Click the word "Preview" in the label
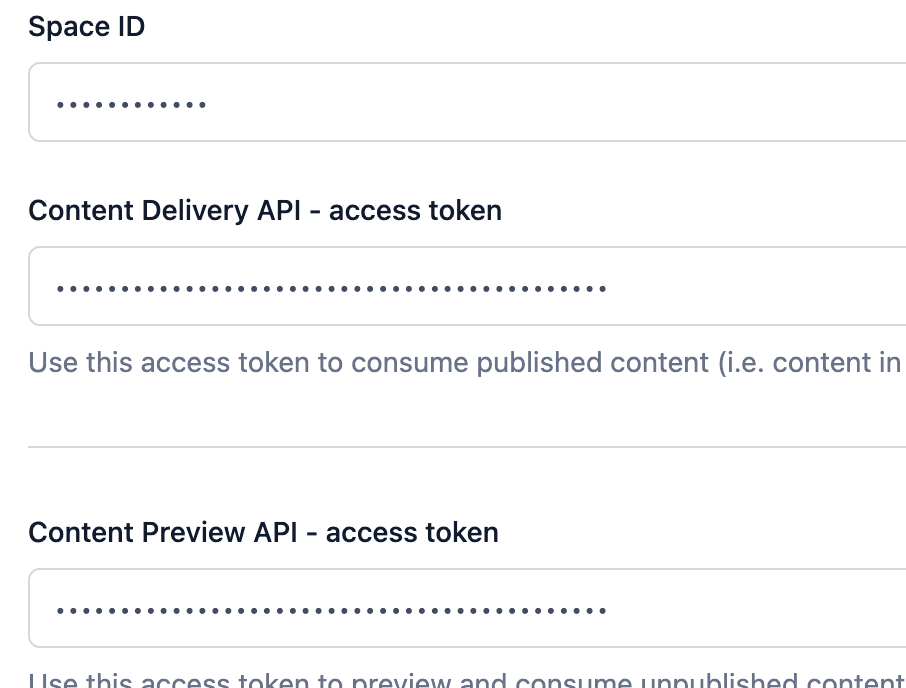The height and width of the screenshot is (688, 906). click(191, 532)
